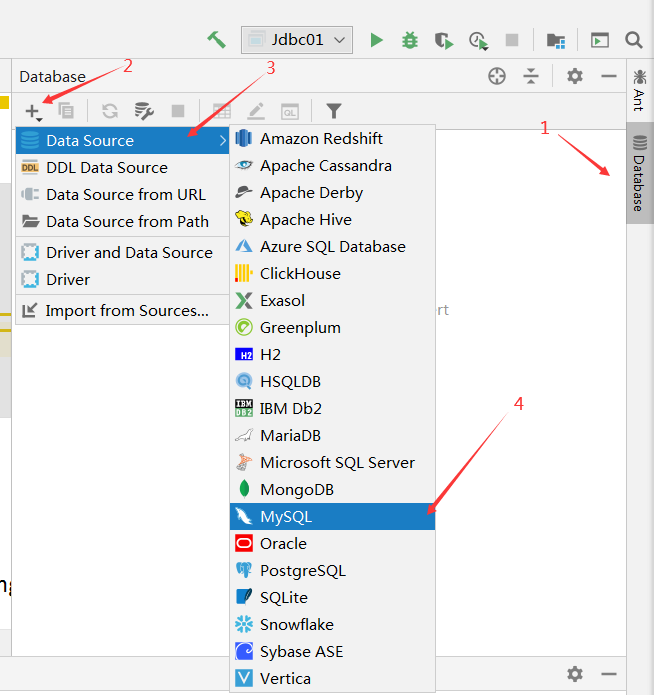Click the crosshair locate icon in Database panel
Viewport: 654px width, 695px height.
tap(497, 76)
